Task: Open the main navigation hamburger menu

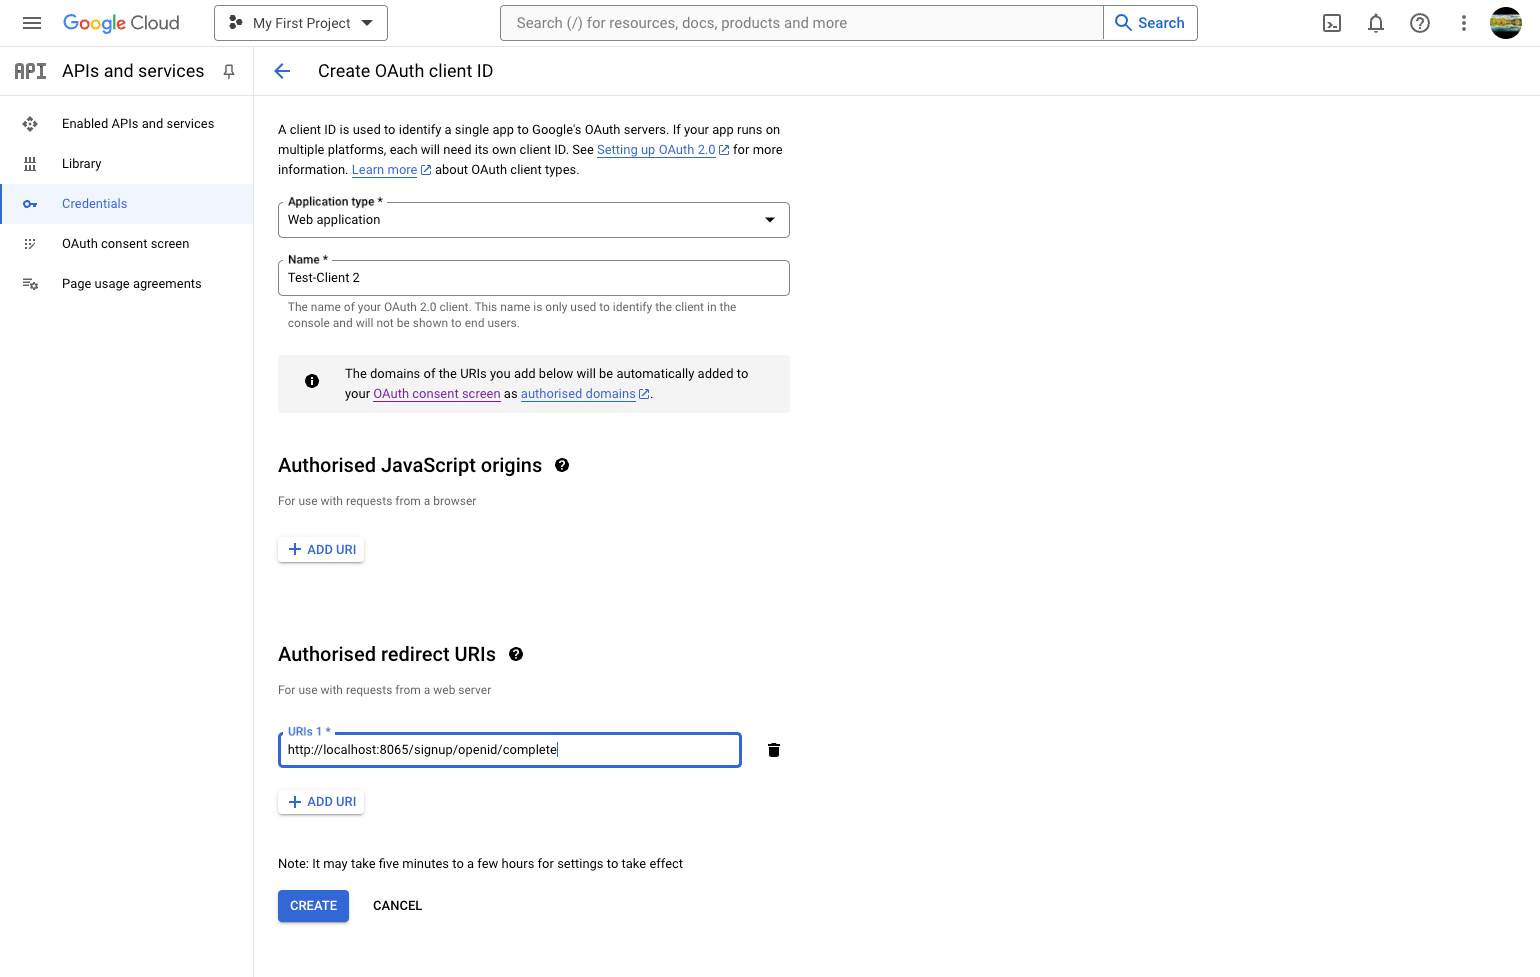Action: point(32,23)
